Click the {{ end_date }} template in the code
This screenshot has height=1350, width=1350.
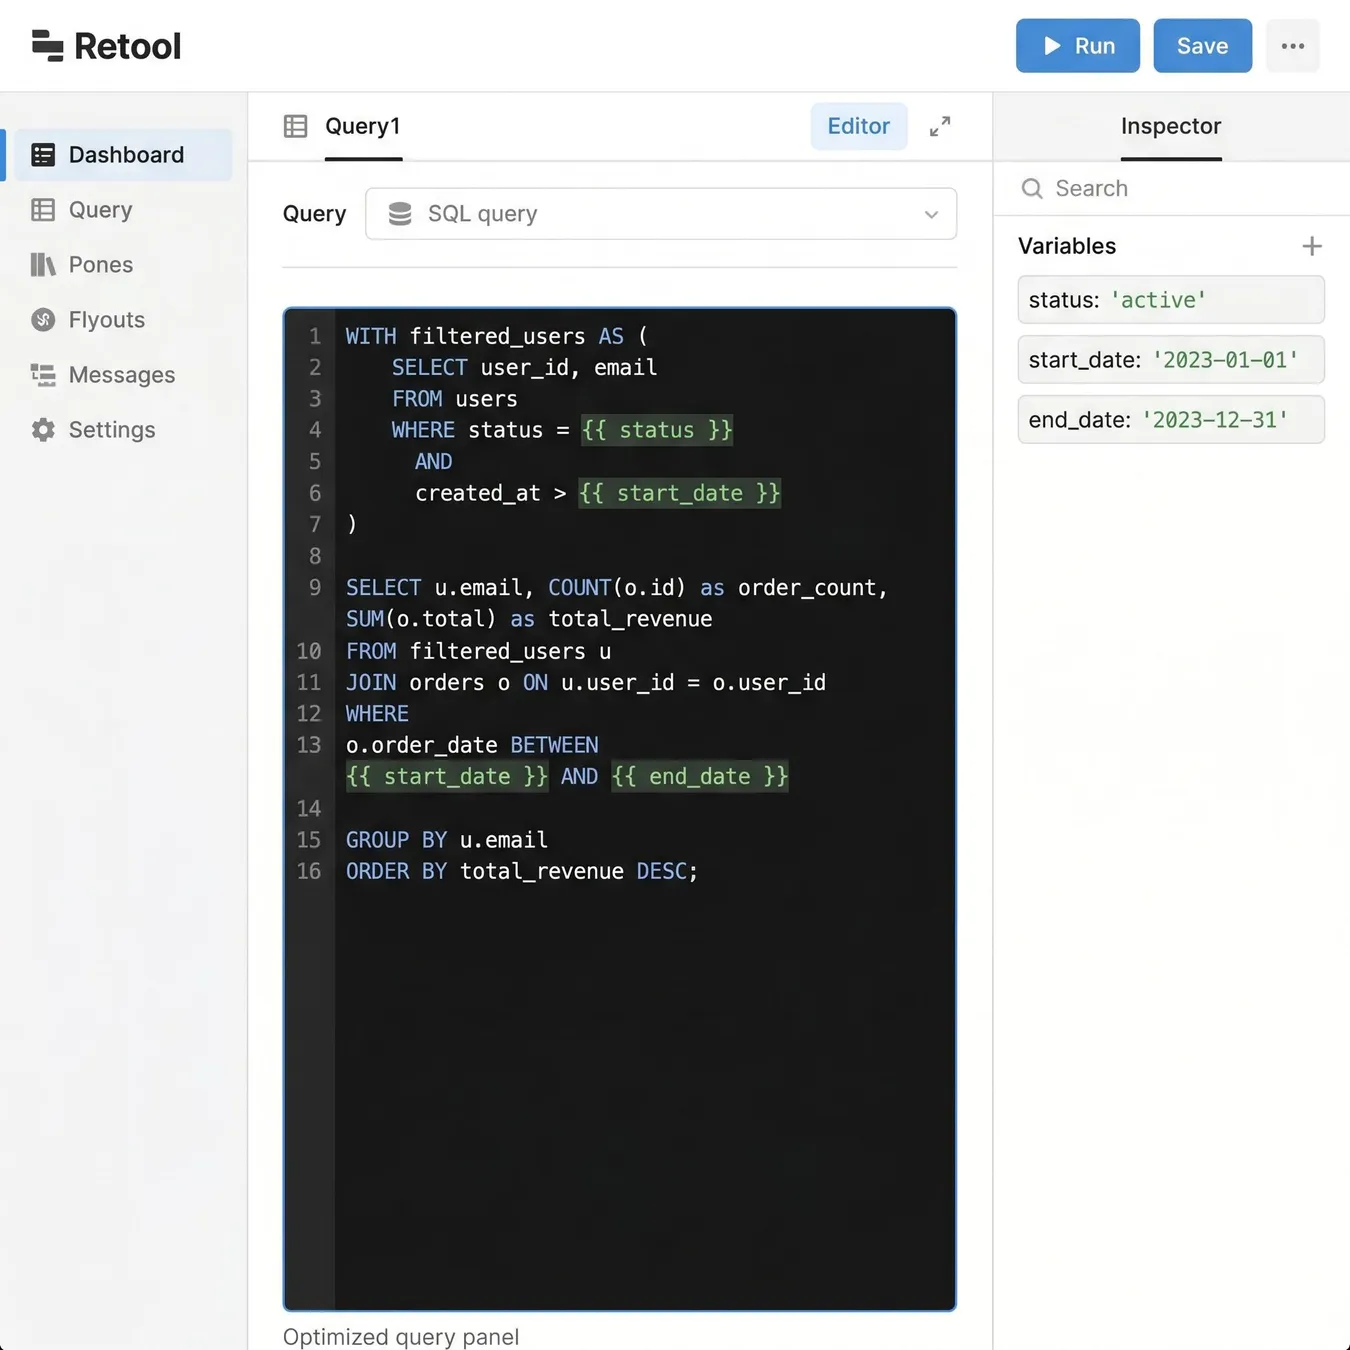(x=700, y=776)
